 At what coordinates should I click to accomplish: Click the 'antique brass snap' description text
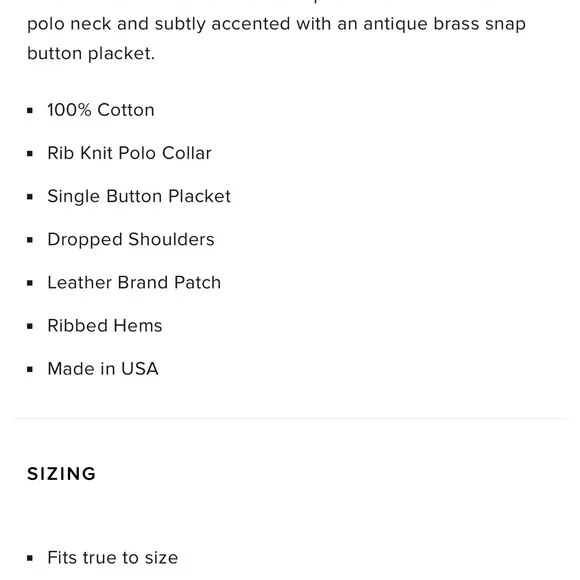pos(444,24)
